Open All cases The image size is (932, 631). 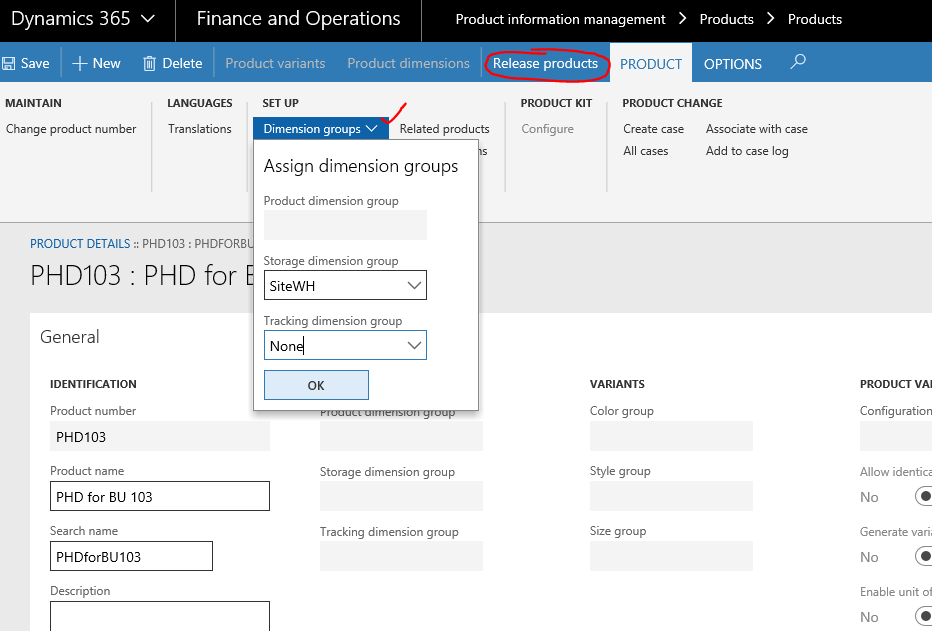click(x=646, y=151)
